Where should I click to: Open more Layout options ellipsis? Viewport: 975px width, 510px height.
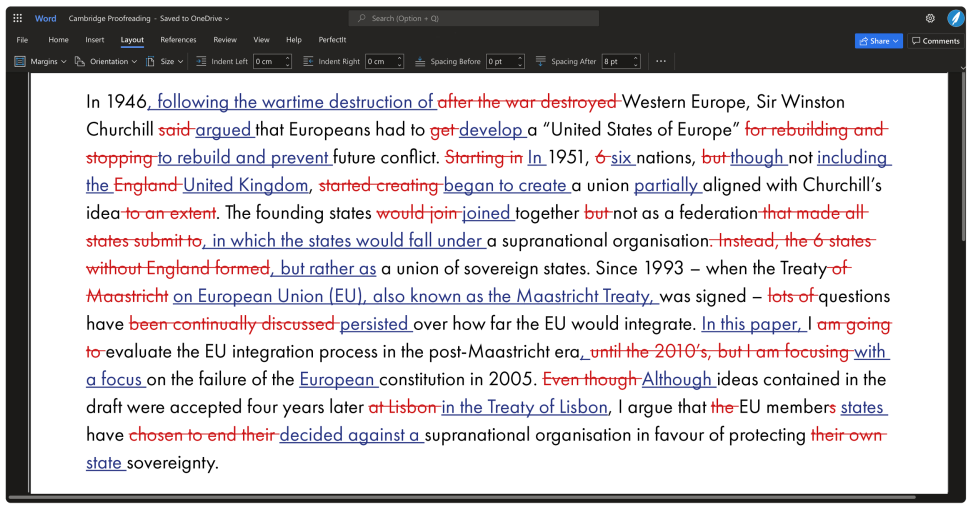coord(661,61)
